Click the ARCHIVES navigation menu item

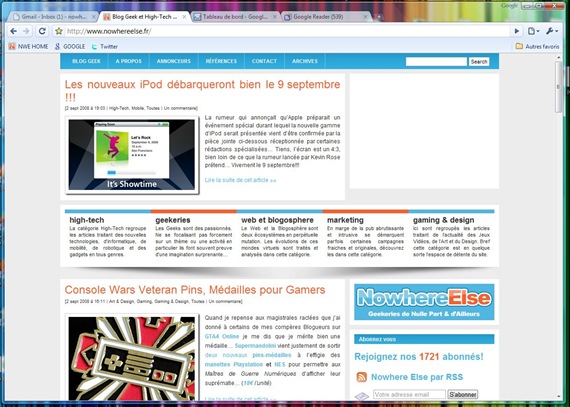coord(305,61)
